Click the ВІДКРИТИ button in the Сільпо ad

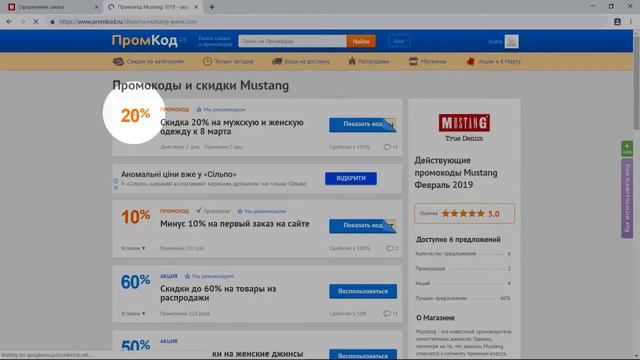pos(351,178)
